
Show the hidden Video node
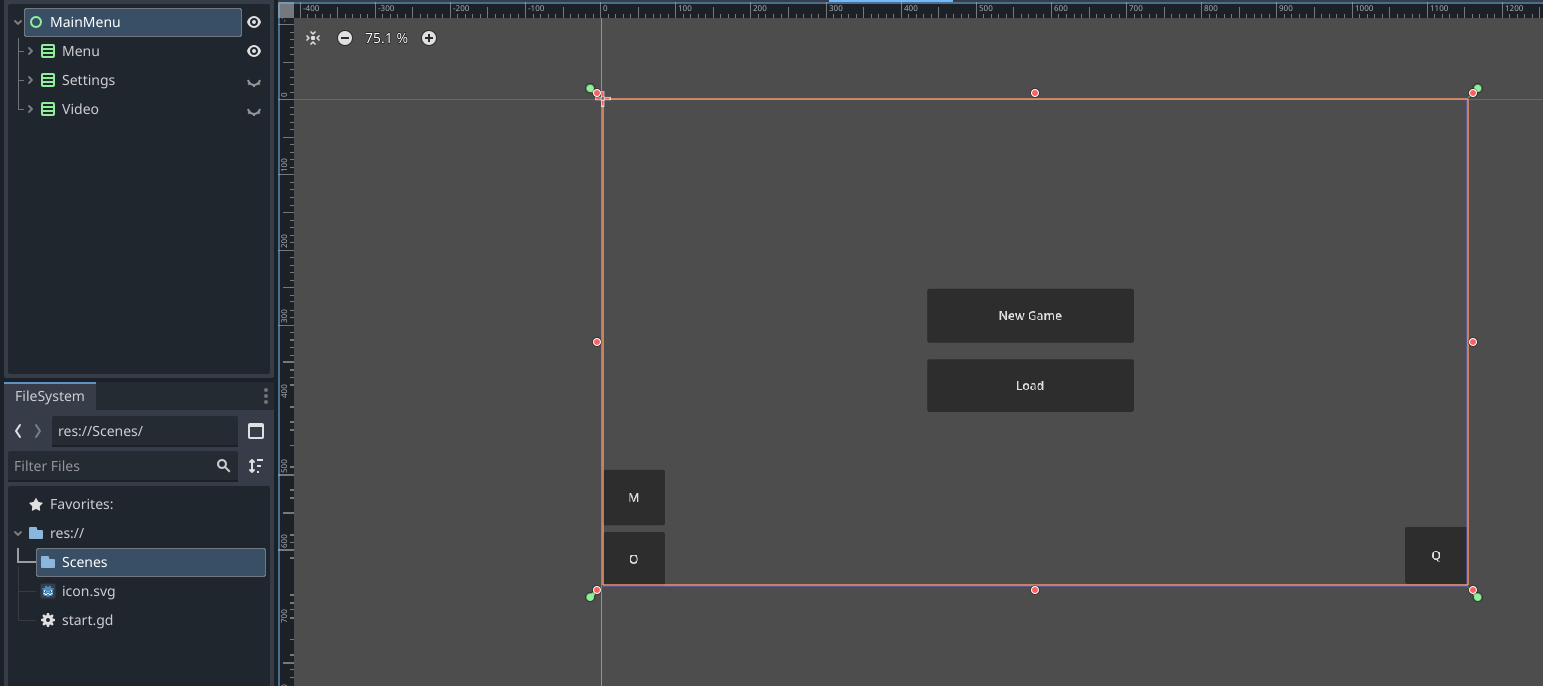(x=254, y=111)
